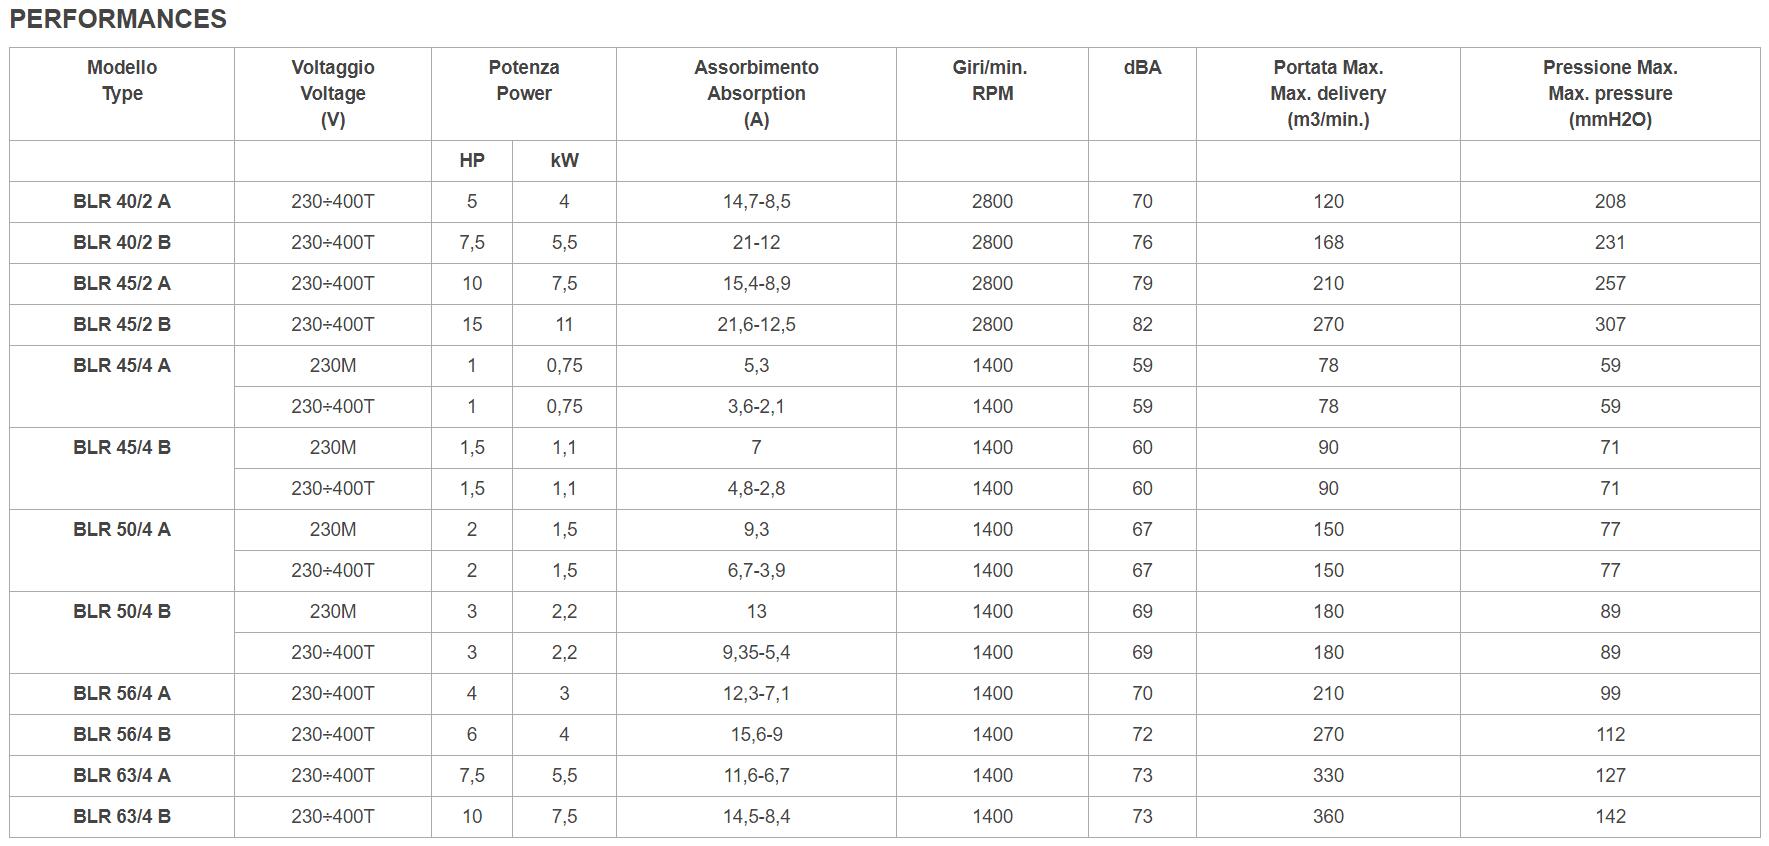Select the BLR 45/2 B model name

tap(122, 324)
